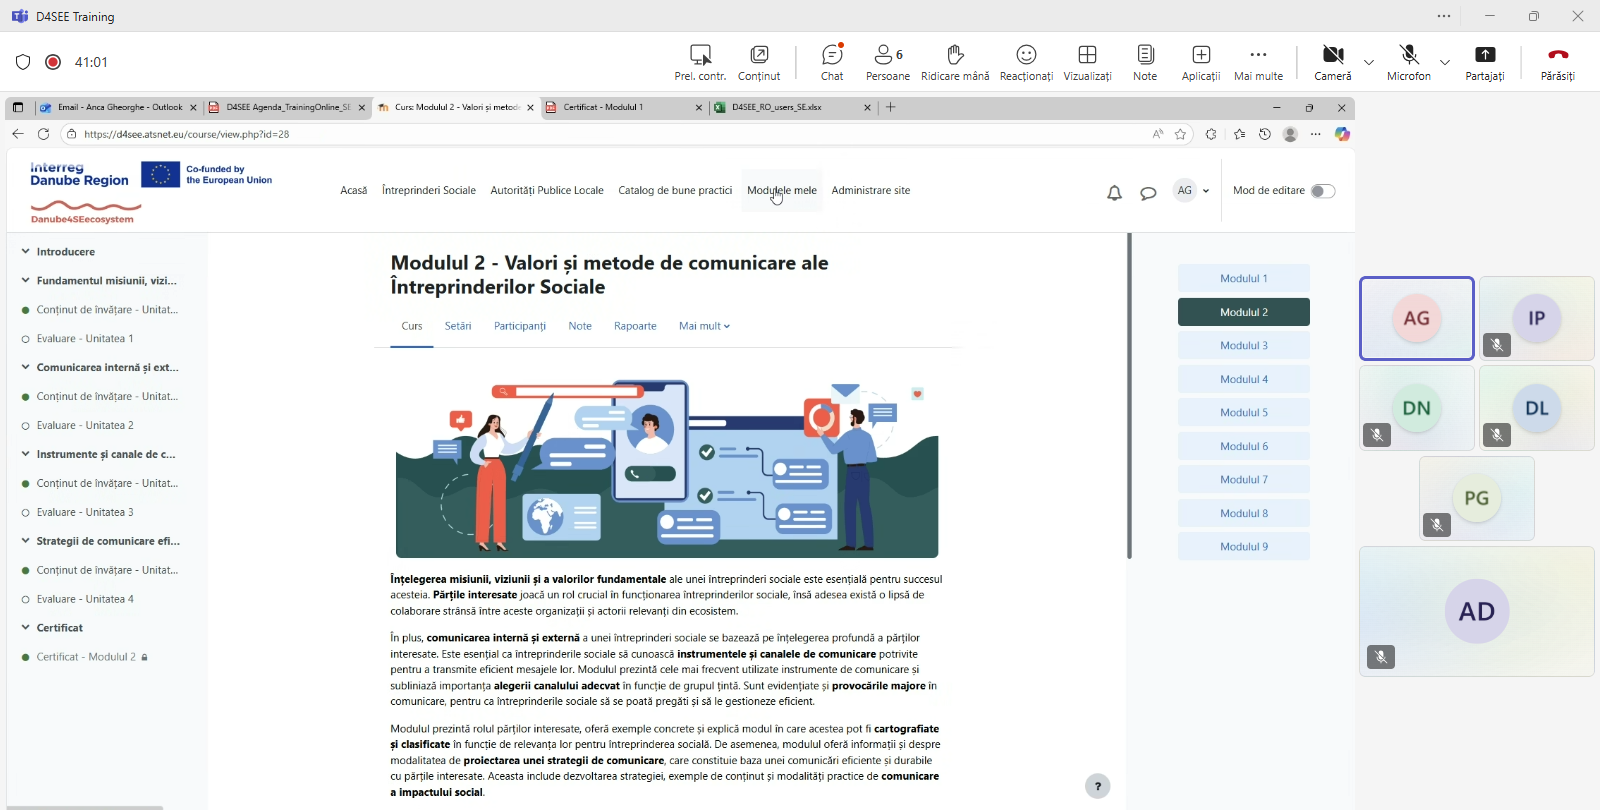The image size is (1600, 810).
Task: Open the Copilot icon in browser
Action: point(1342,134)
